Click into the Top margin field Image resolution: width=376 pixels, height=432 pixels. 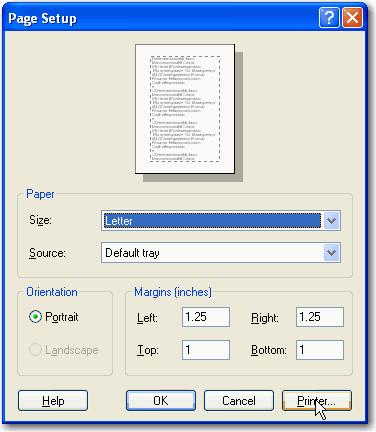pyautogui.click(x=206, y=350)
